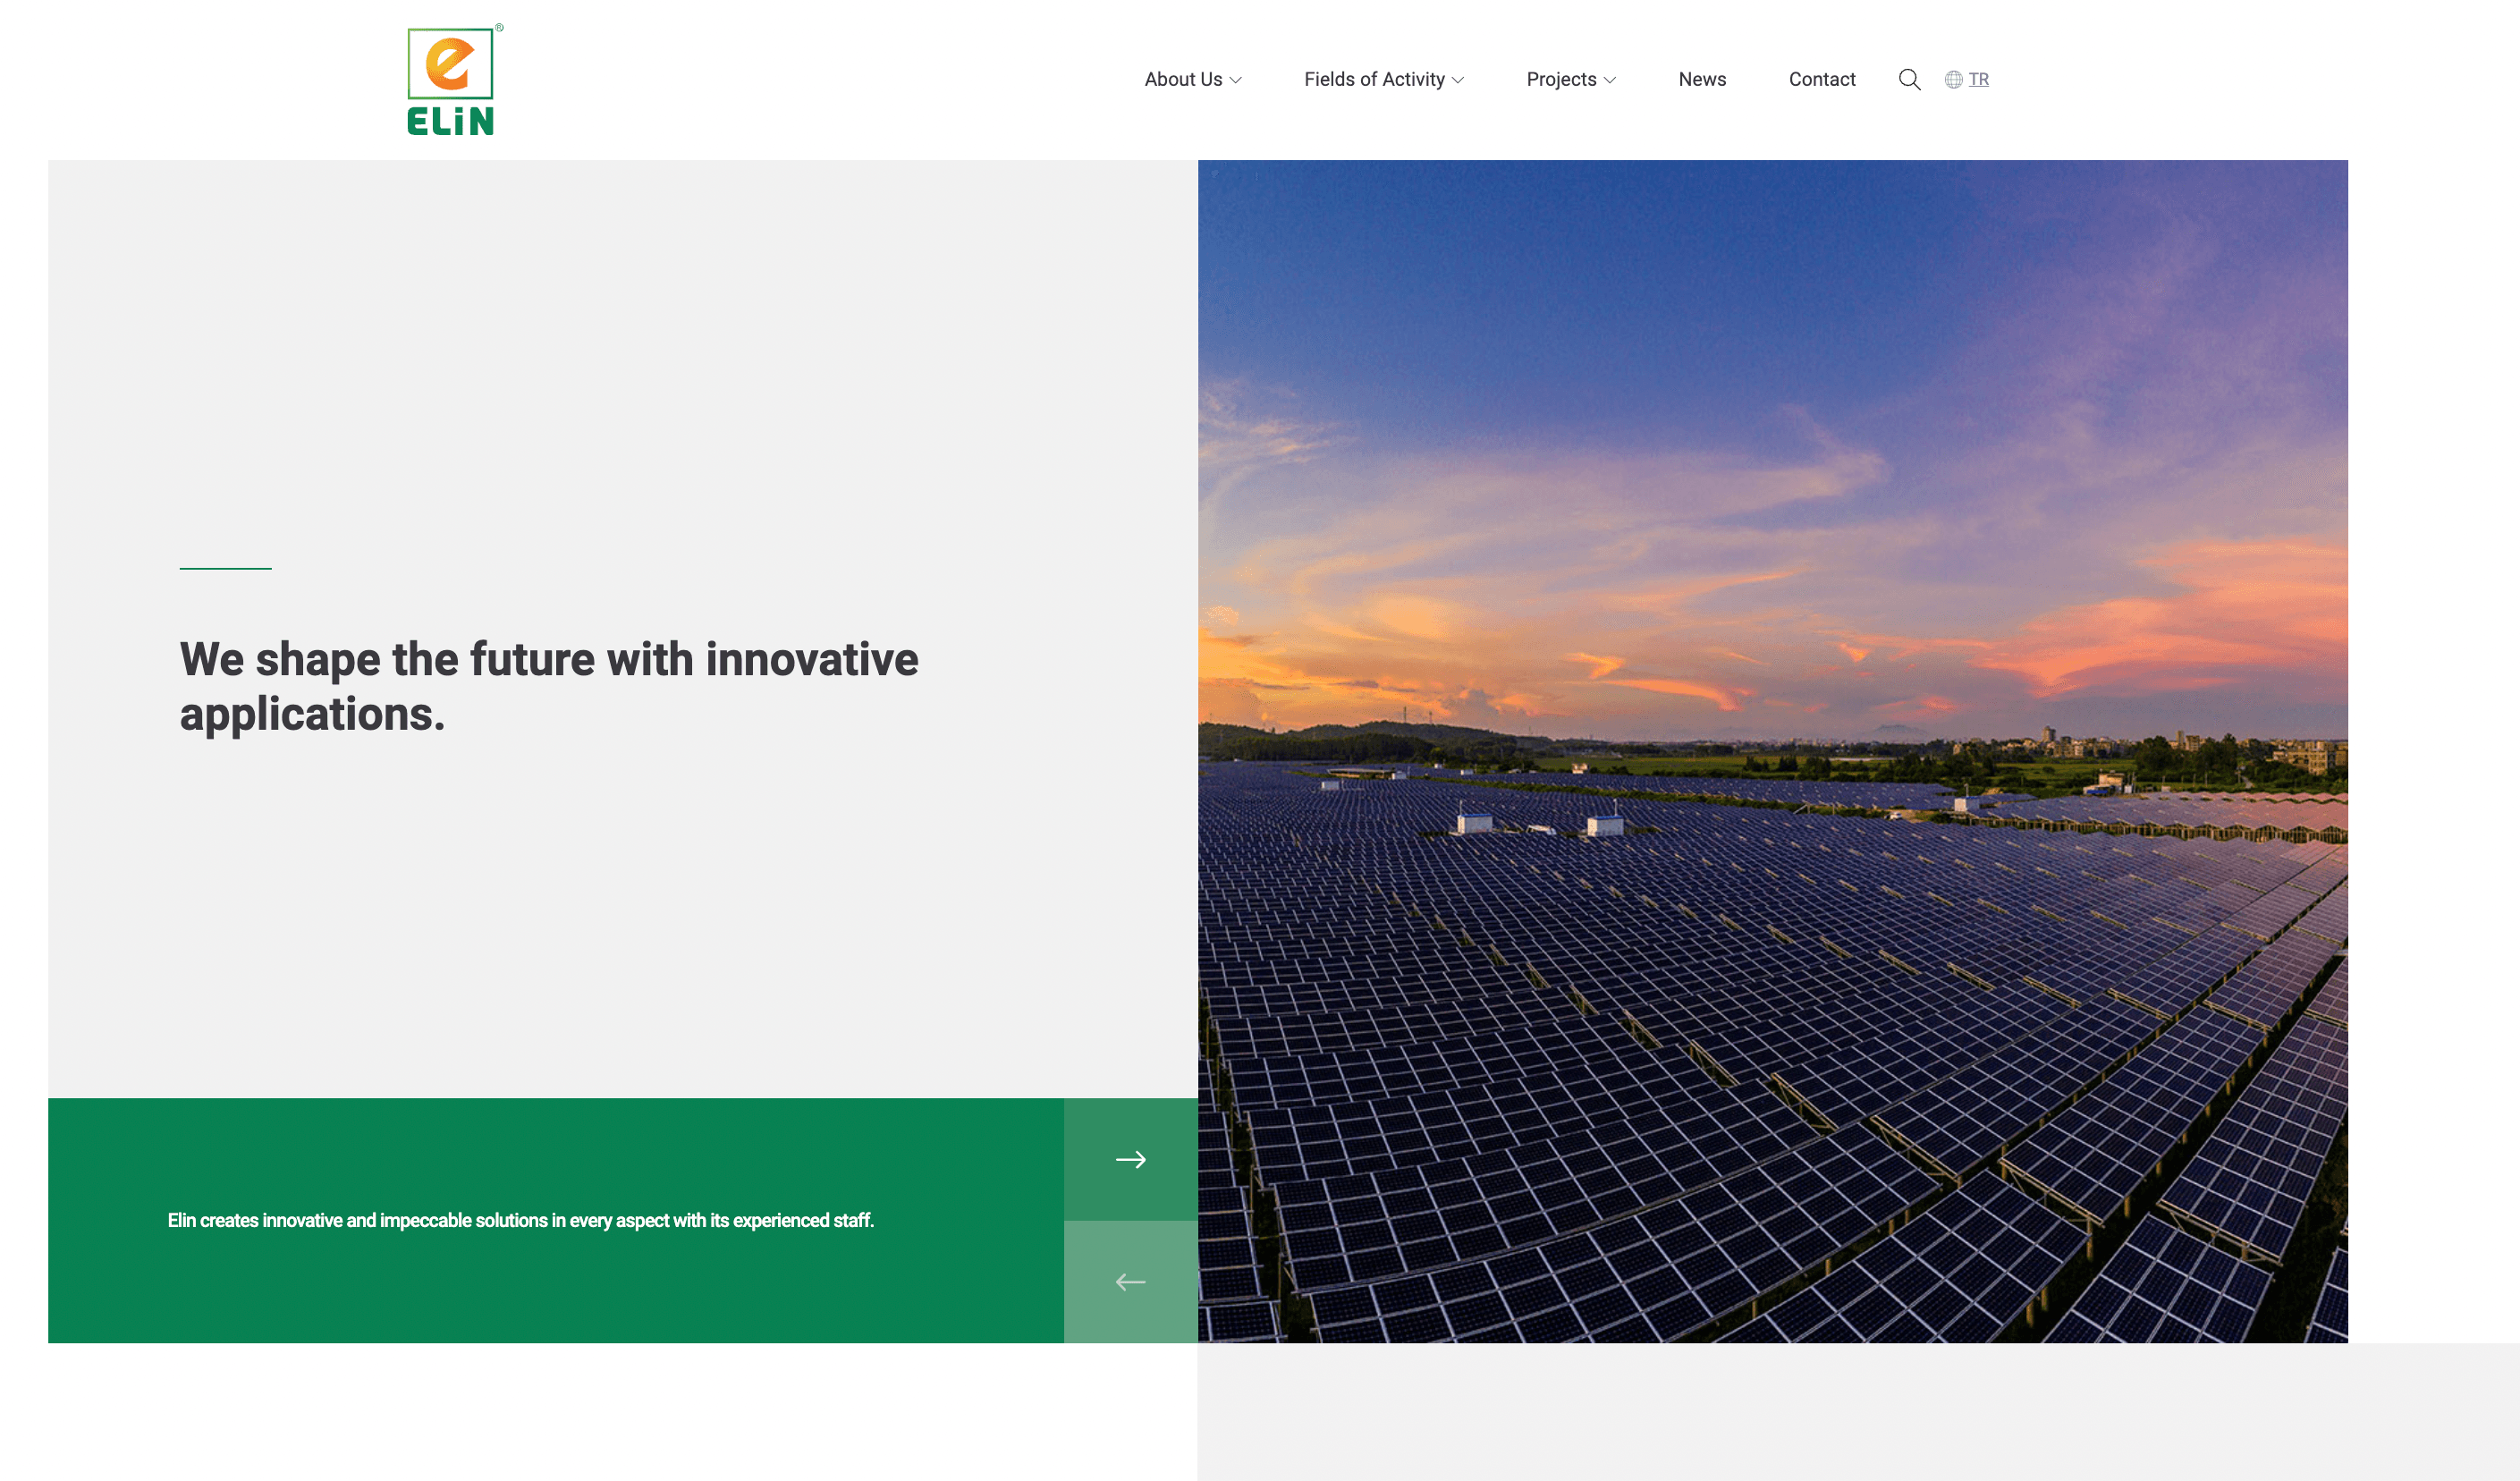Click the Elin logo in the header
This screenshot has width=2520, height=1481.
click(x=453, y=80)
